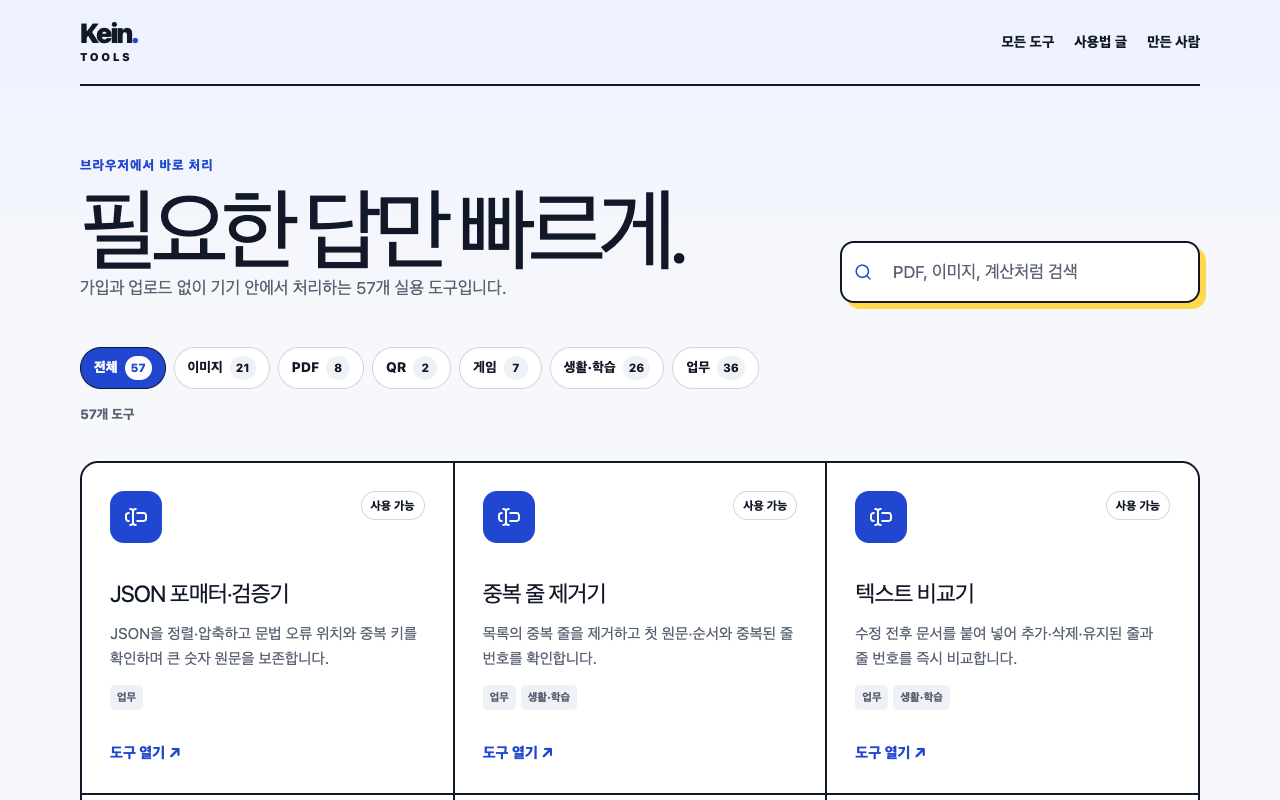Viewport: 1280px width, 800px height.
Task: Click 도구 열기 link for 중복 줄 제거기
Action: pyautogui.click(x=518, y=752)
